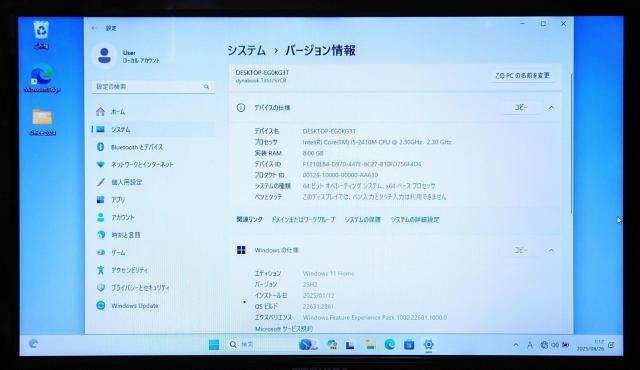Select システム in the settings sidebar

point(153,129)
